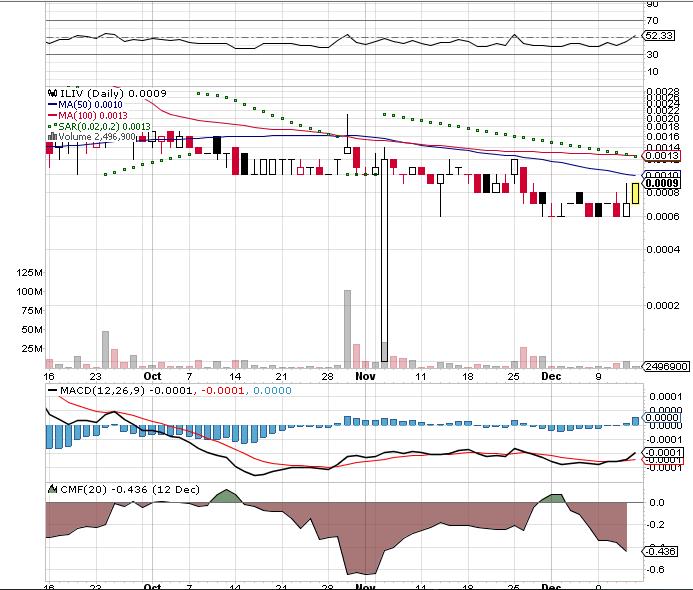Click the CMF axis label 0.0
693x590 pixels.
pyautogui.click(x=657, y=502)
